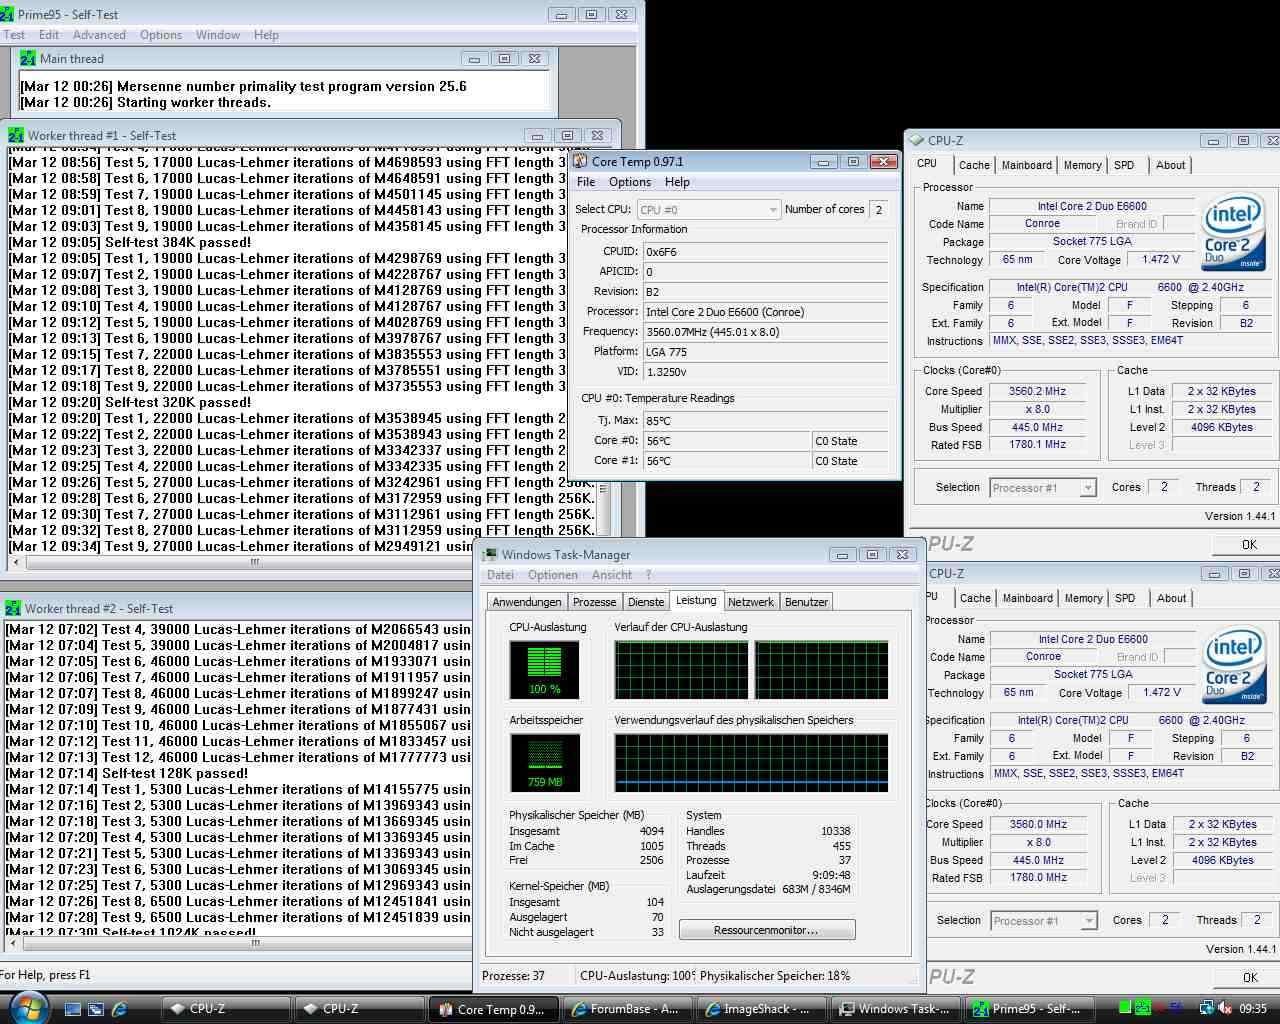Switch to Mainboard tab in upper CPU-Z

(1027, 166)
